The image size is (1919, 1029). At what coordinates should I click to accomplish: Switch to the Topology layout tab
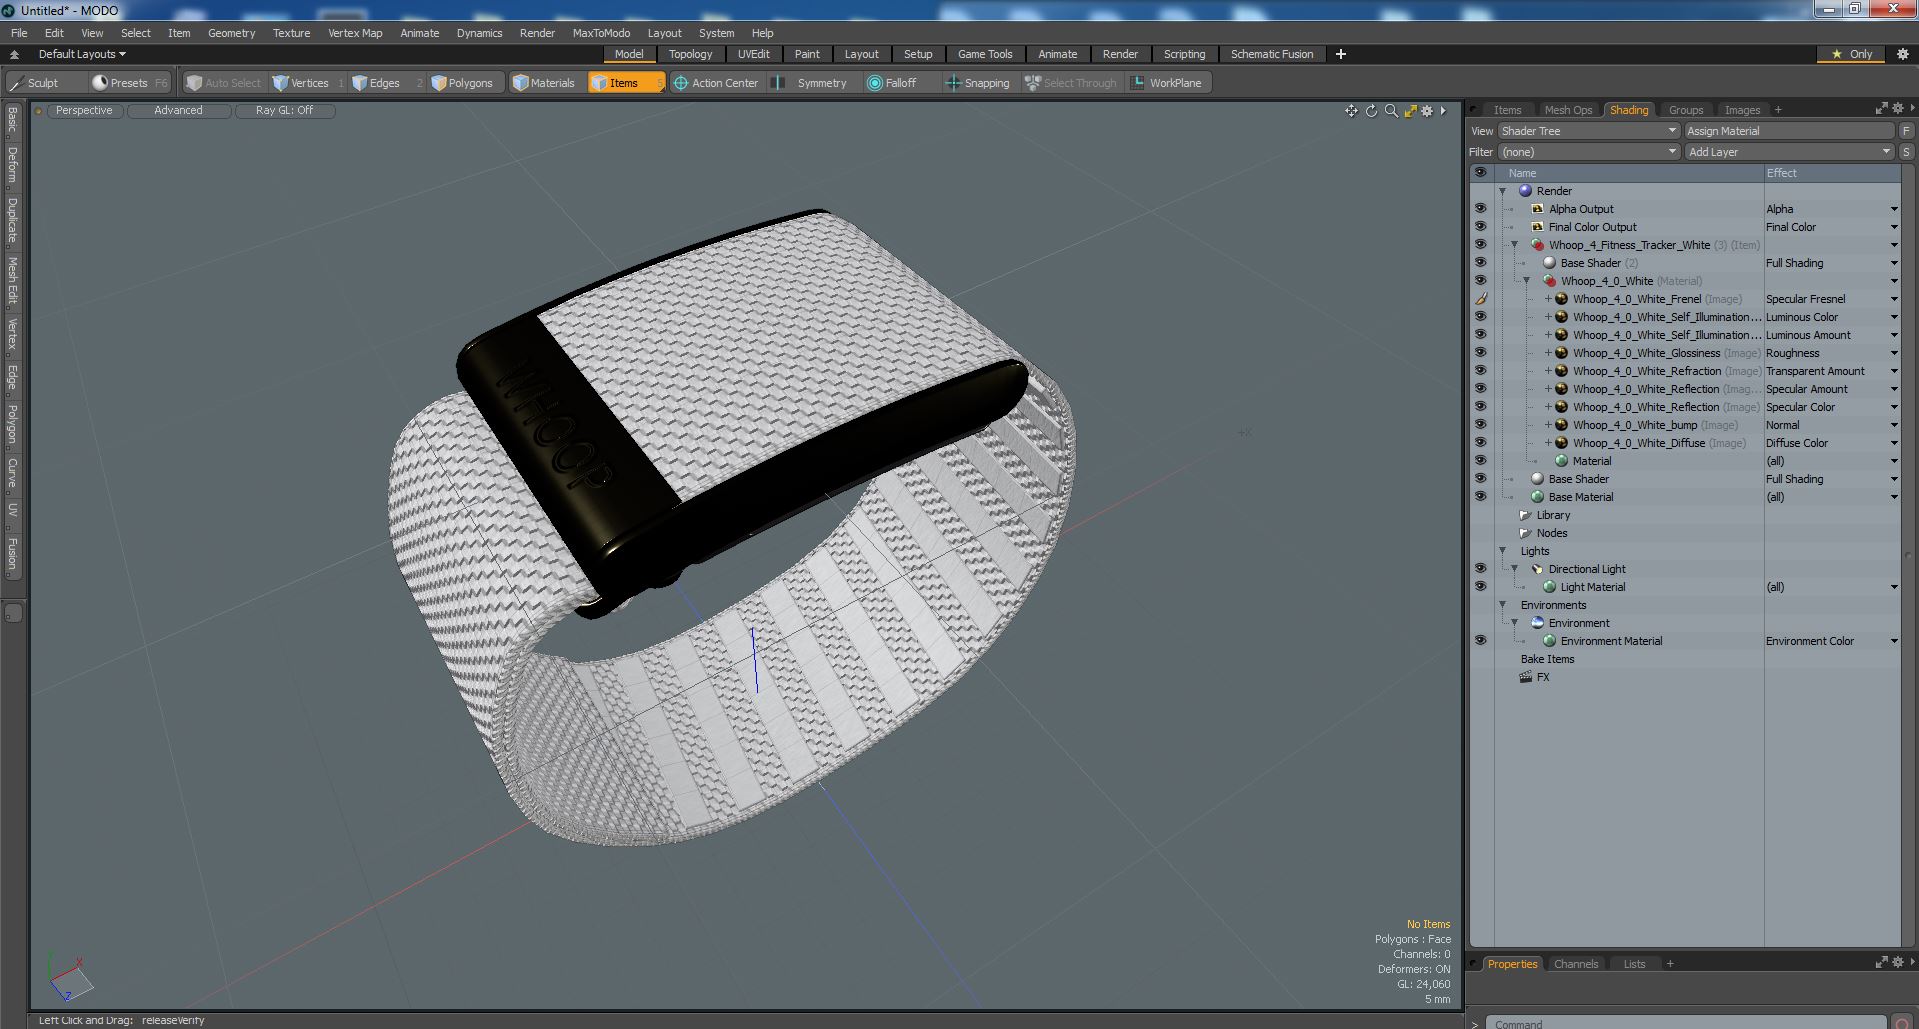[x=690, y=54]
